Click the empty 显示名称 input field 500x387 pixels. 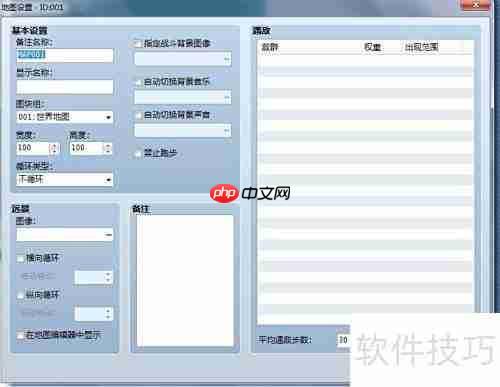point(65,87)
